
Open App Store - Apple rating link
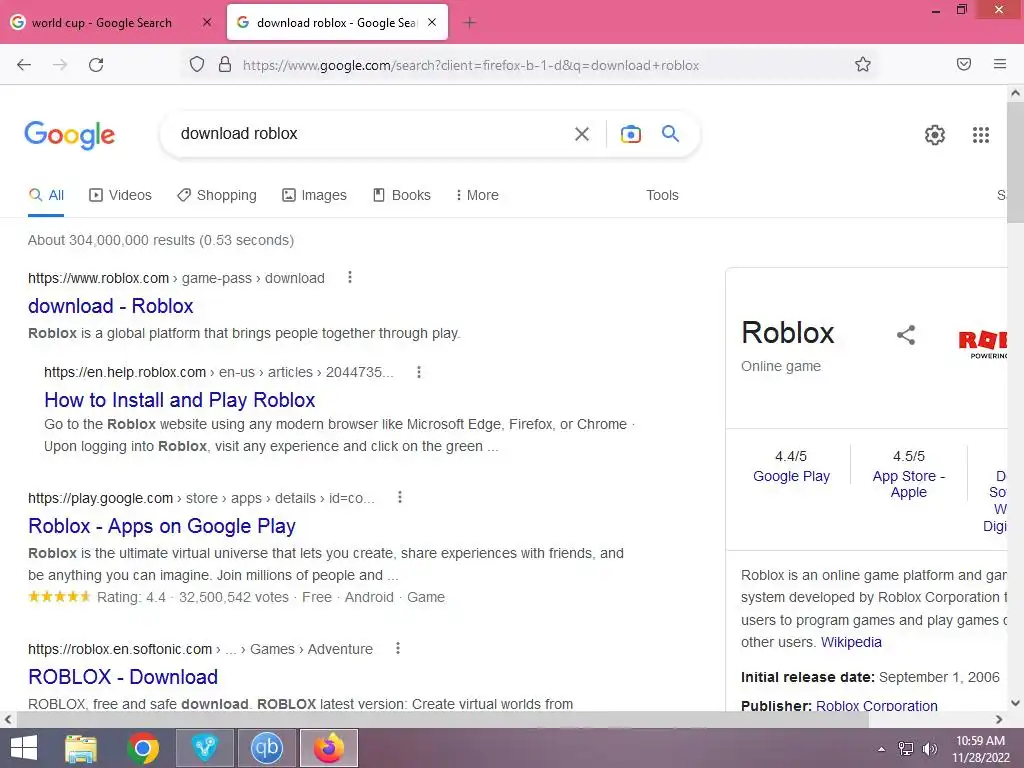point(908,484)
